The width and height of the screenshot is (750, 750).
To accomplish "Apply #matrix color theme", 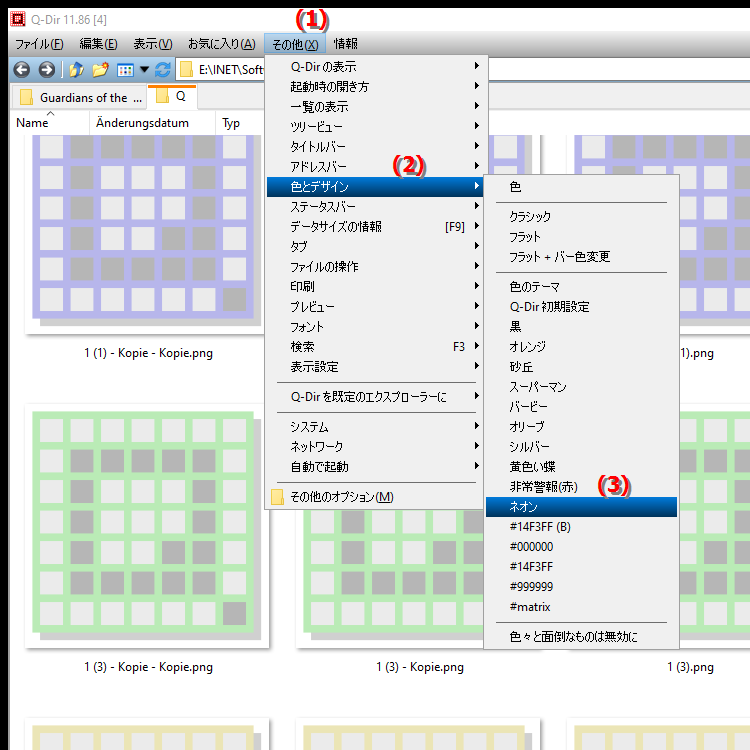I will tap(581, 607).
